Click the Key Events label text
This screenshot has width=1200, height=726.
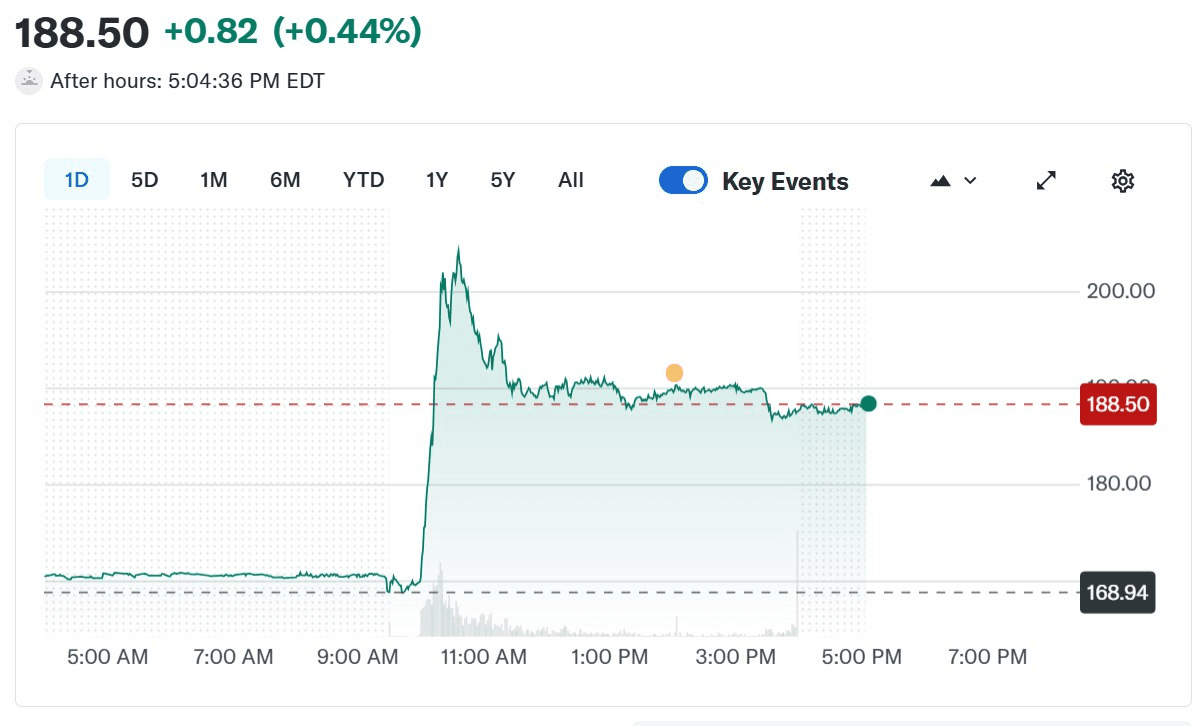coord(785,182)
